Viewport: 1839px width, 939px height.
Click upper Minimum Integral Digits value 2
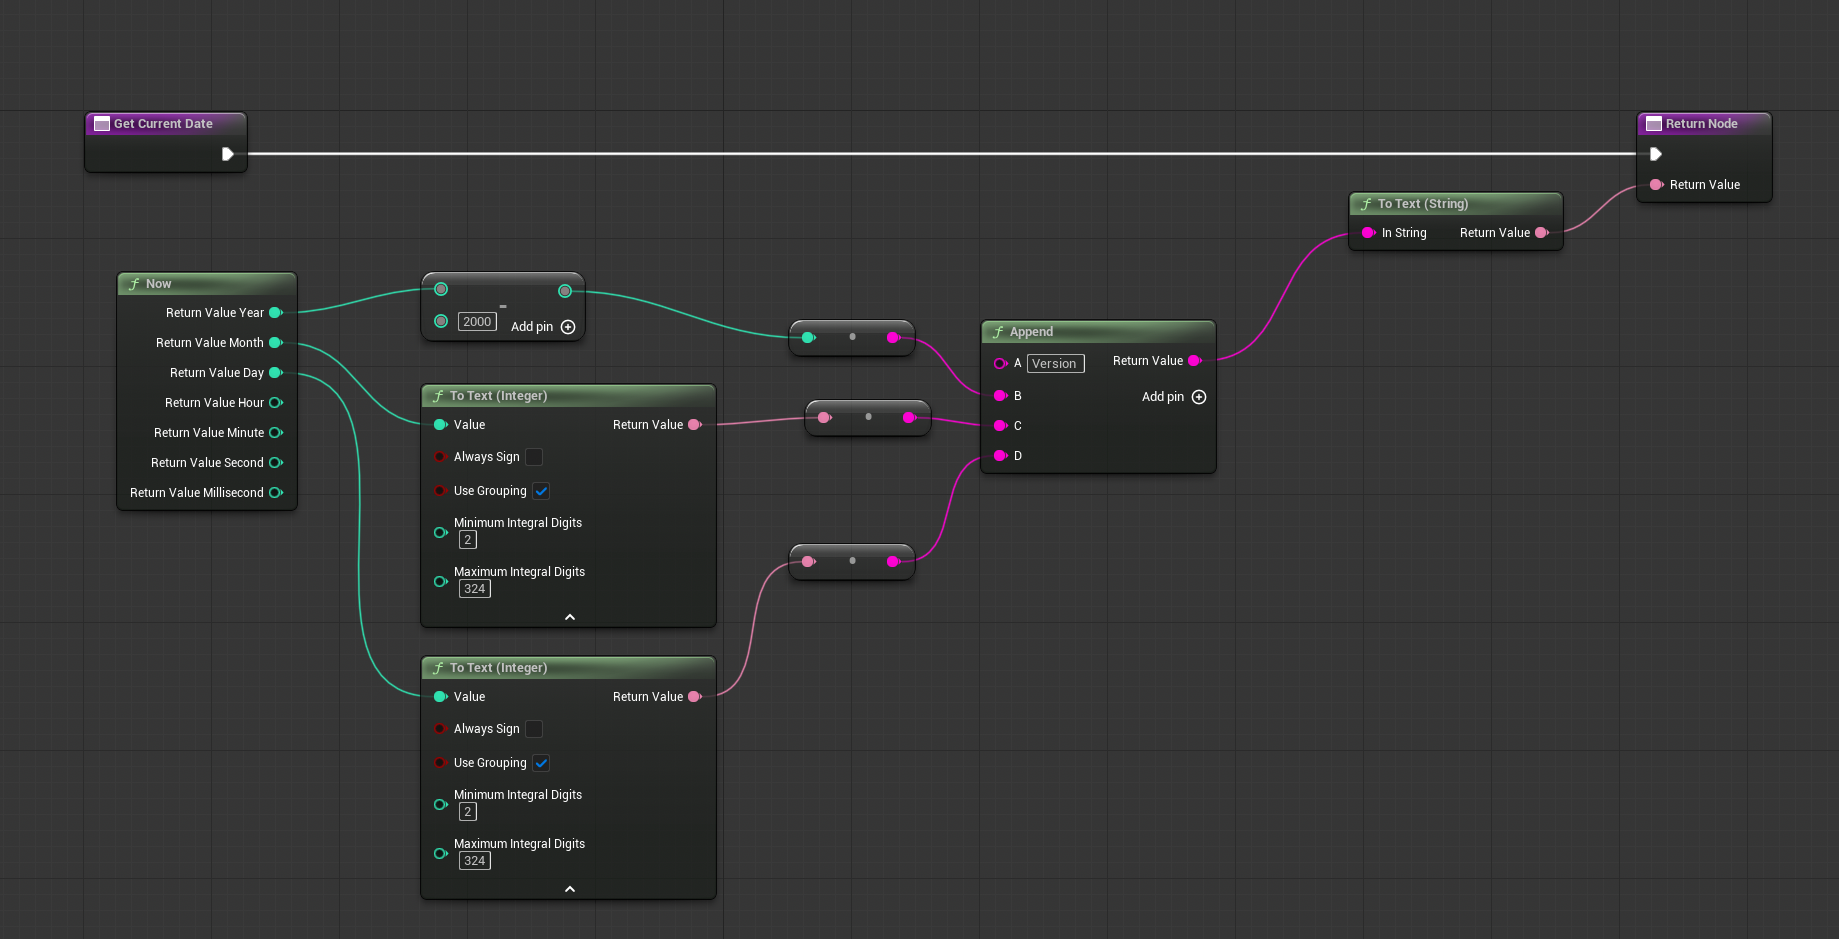pos(467,540)
